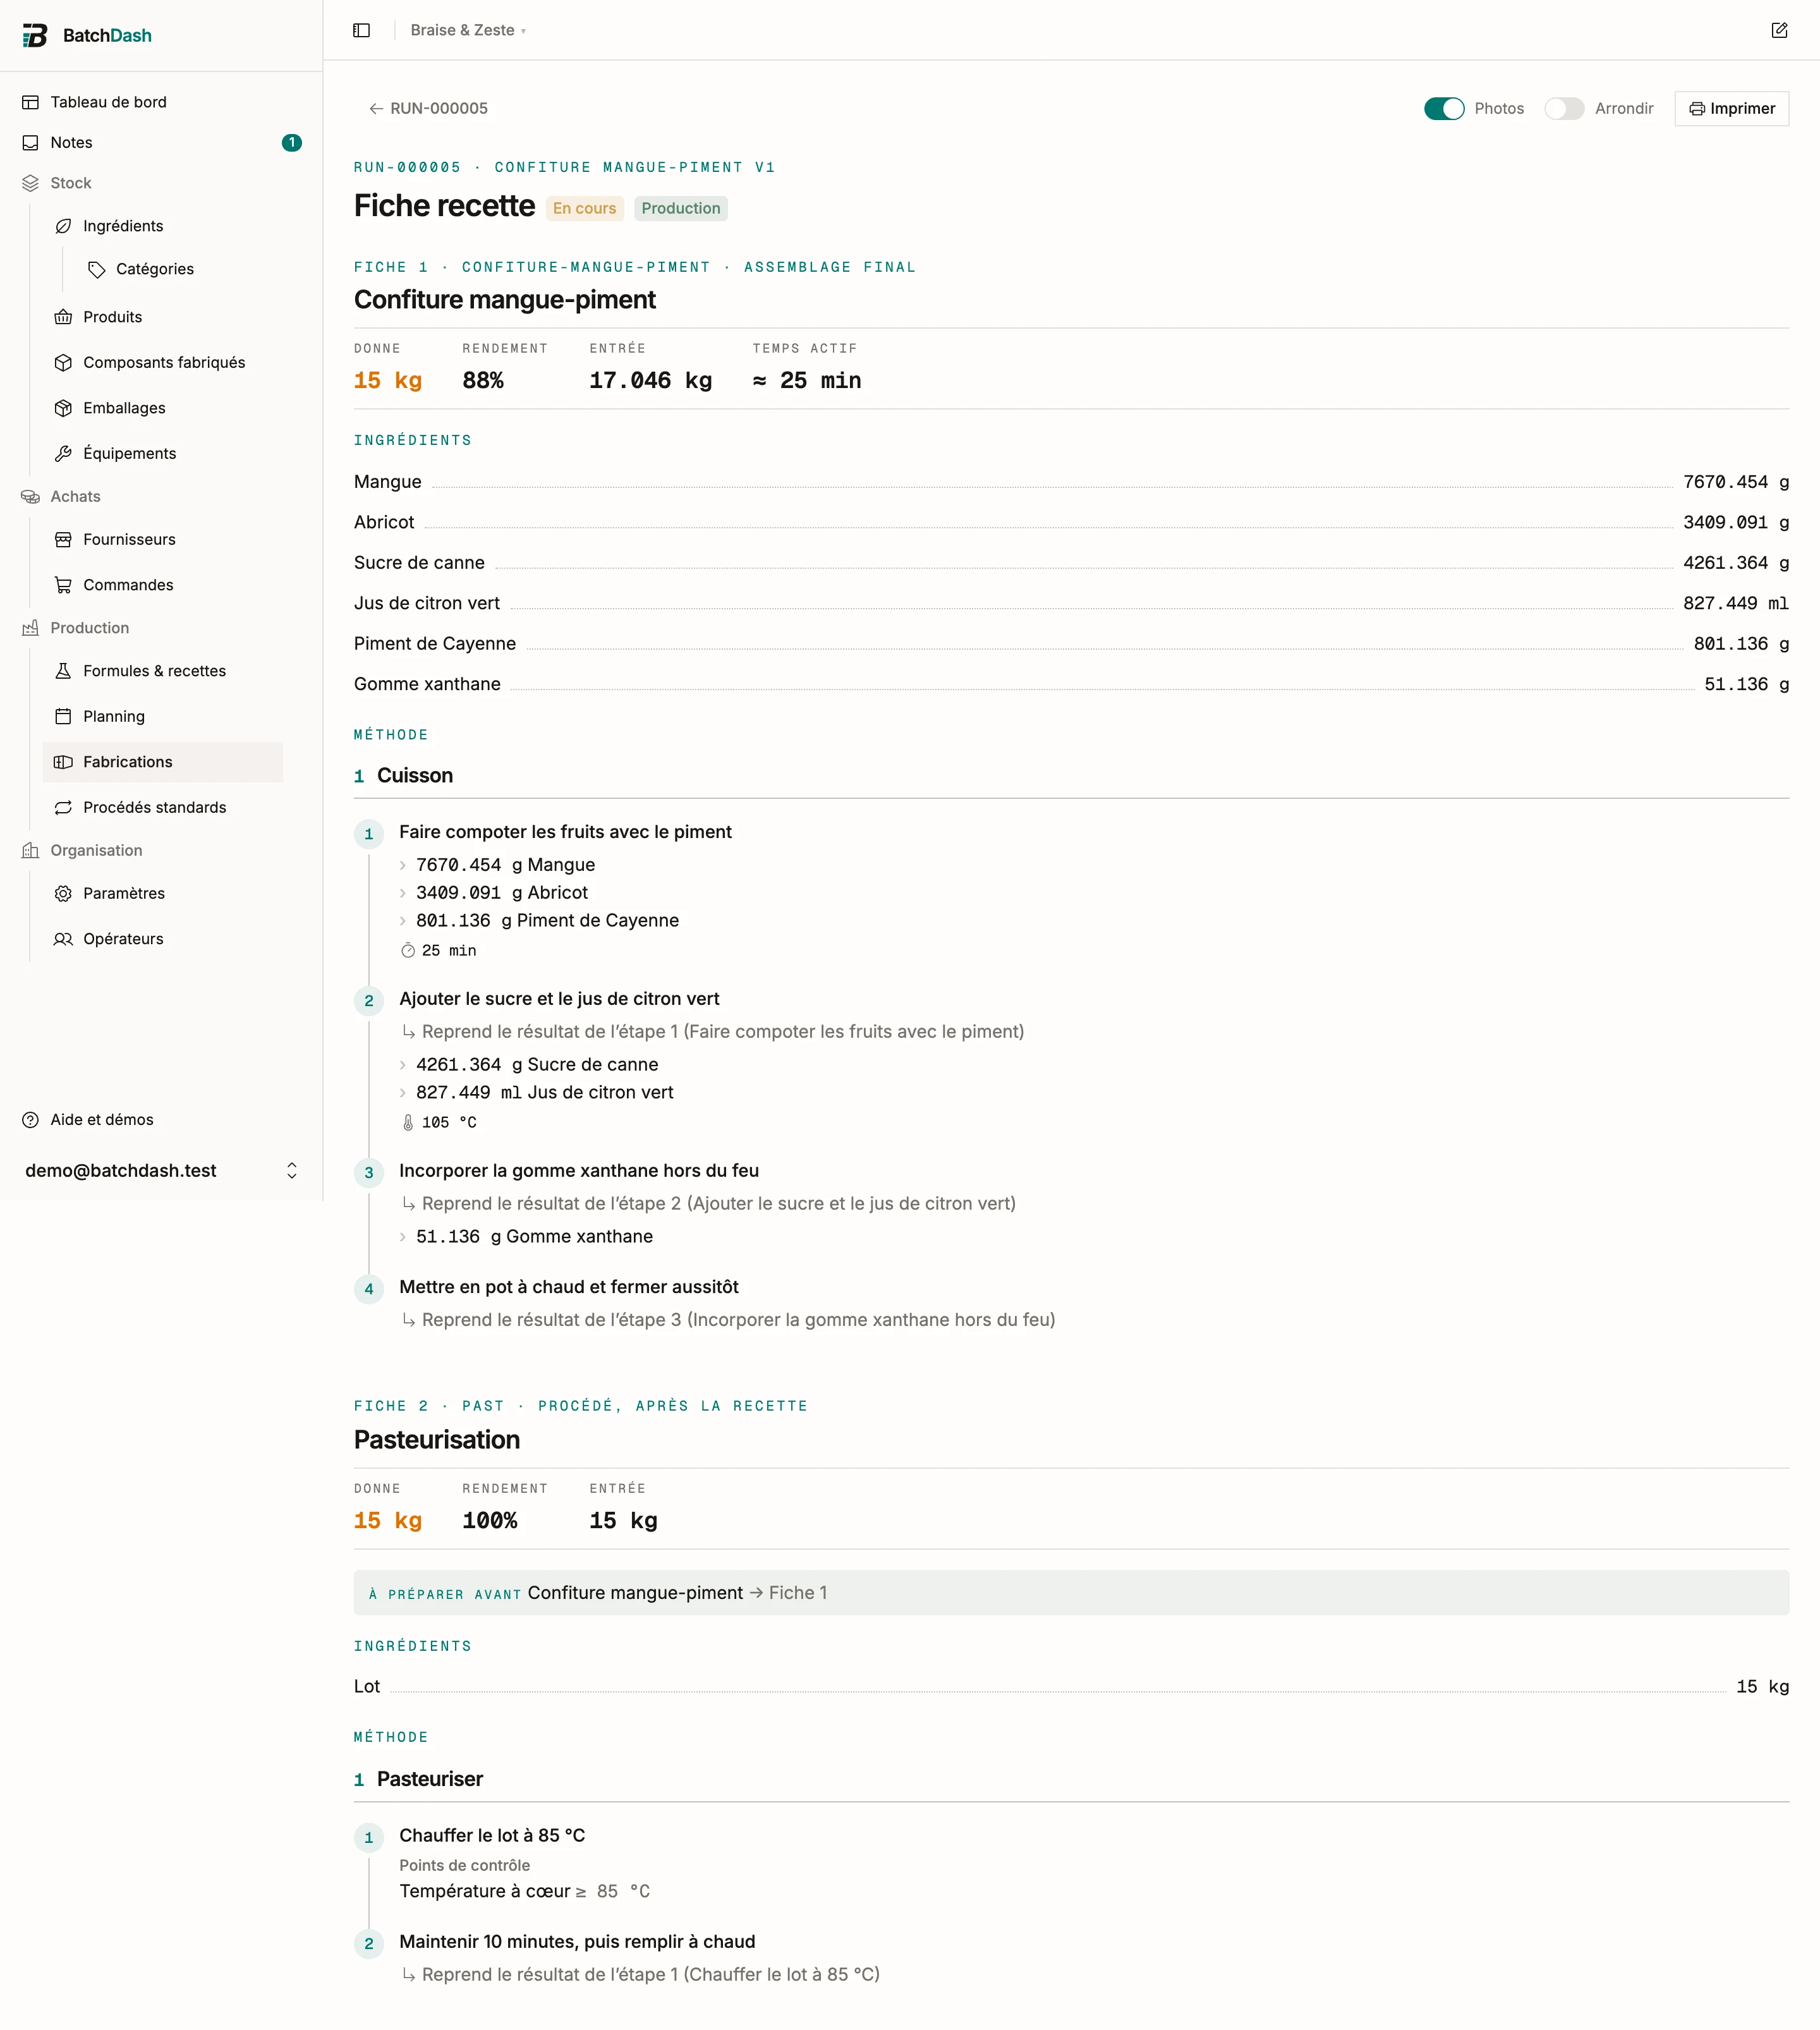Toggle the sidebar panel icon
Screen dimensions: 1820x2030
[362, 30]
